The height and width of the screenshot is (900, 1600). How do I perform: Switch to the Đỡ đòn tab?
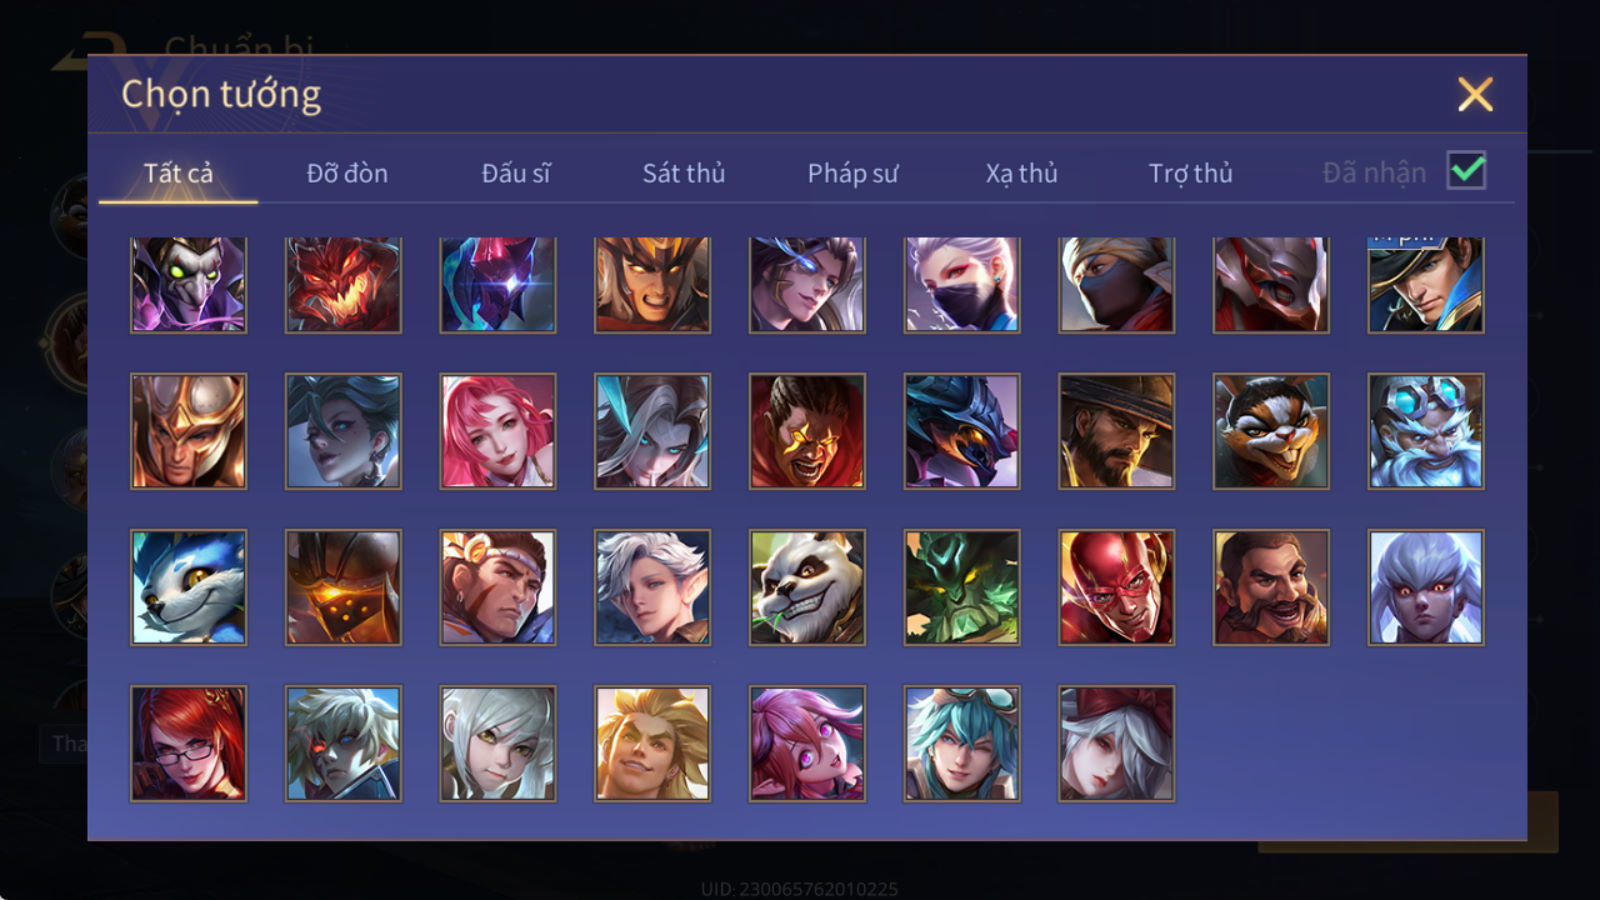pos(347,173)
